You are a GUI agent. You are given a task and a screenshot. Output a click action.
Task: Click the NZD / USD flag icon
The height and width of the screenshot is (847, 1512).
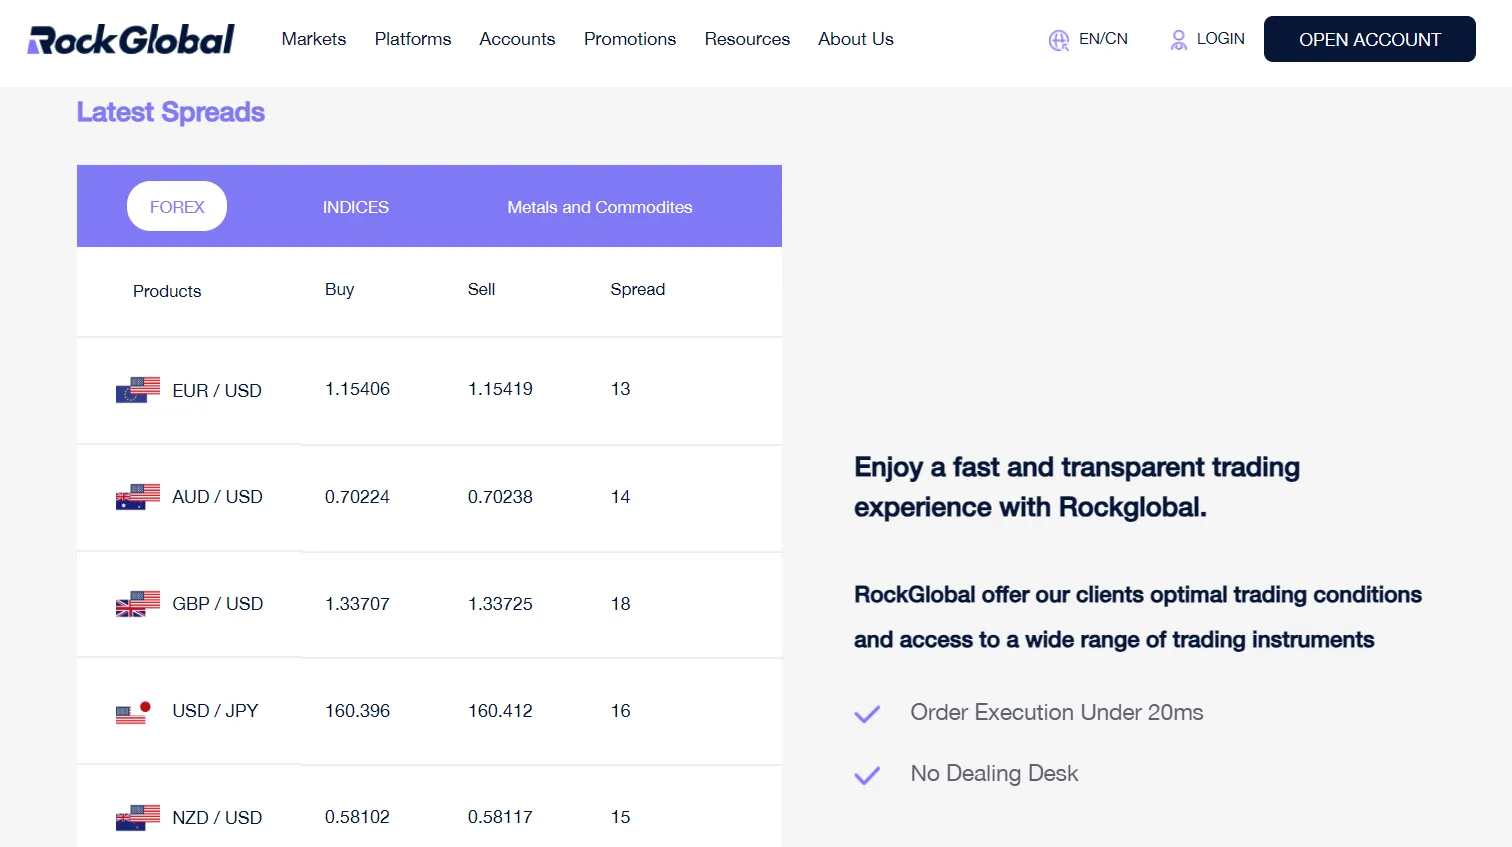pyautogui.click(x=138, y=818)
